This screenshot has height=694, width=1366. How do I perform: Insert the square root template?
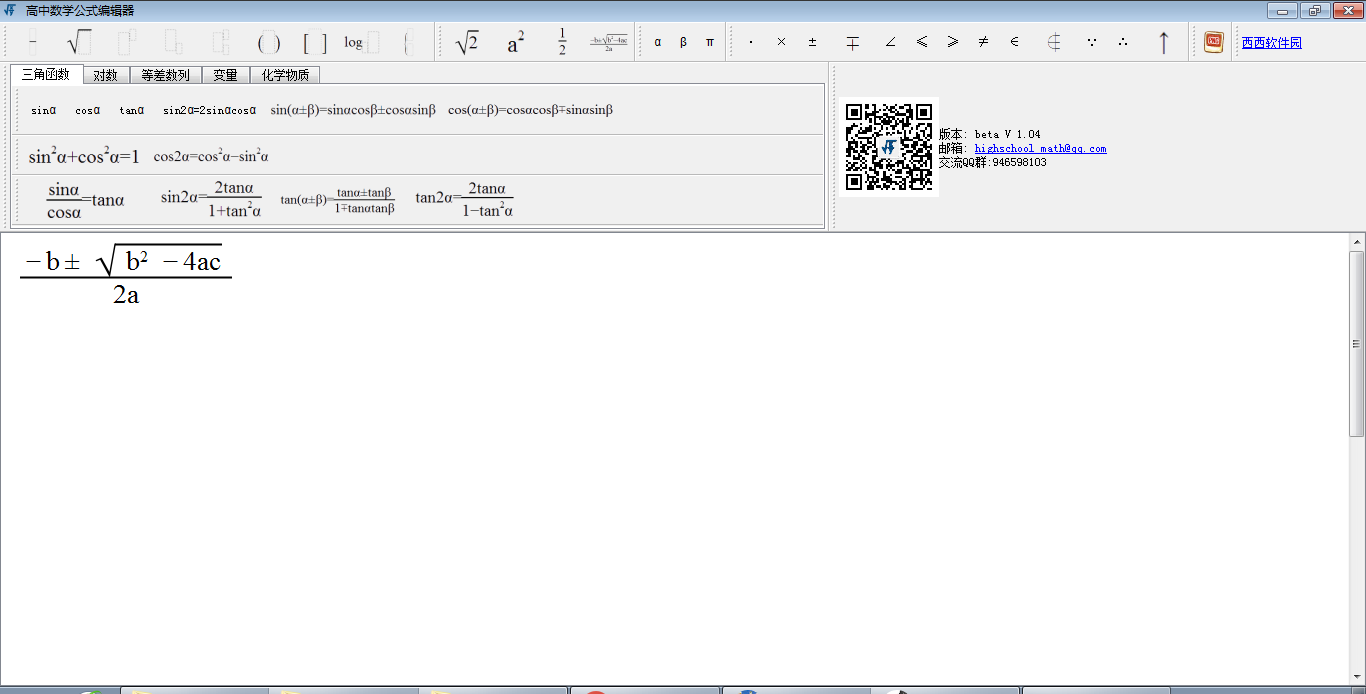point(78,43)
